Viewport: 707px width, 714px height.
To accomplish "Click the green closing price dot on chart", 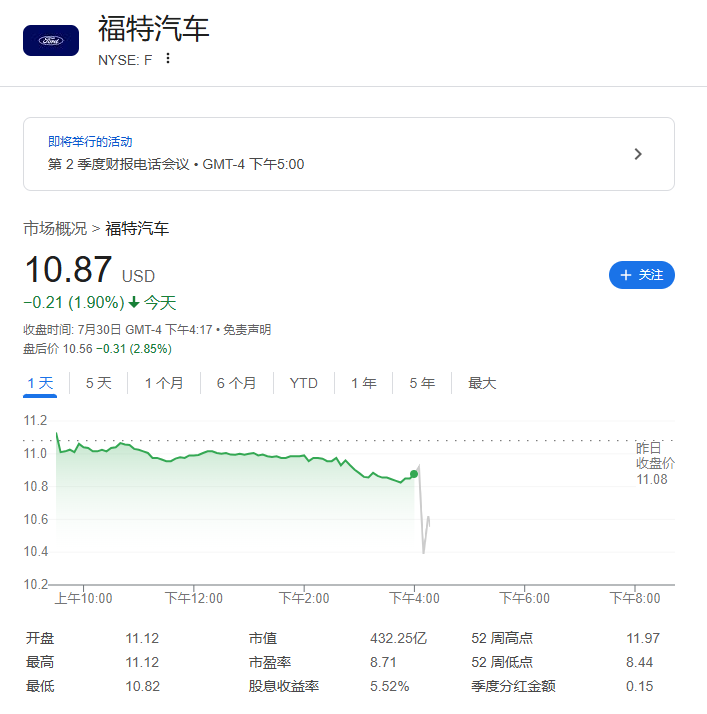I will (x=414, y=474).
